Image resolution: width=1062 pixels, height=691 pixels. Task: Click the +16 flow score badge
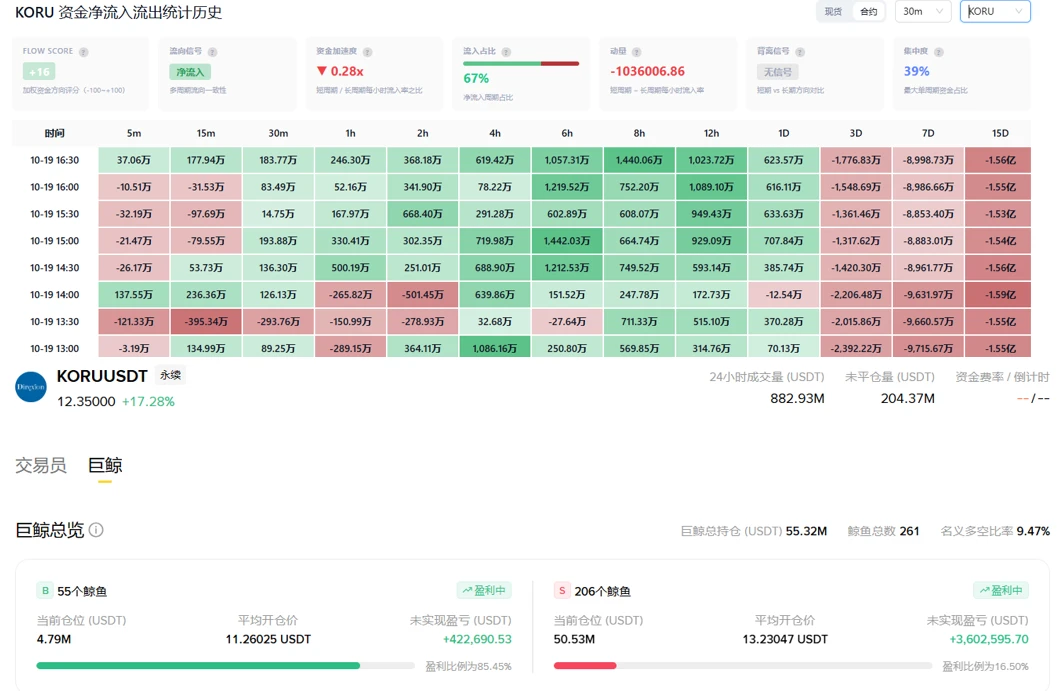39,72
